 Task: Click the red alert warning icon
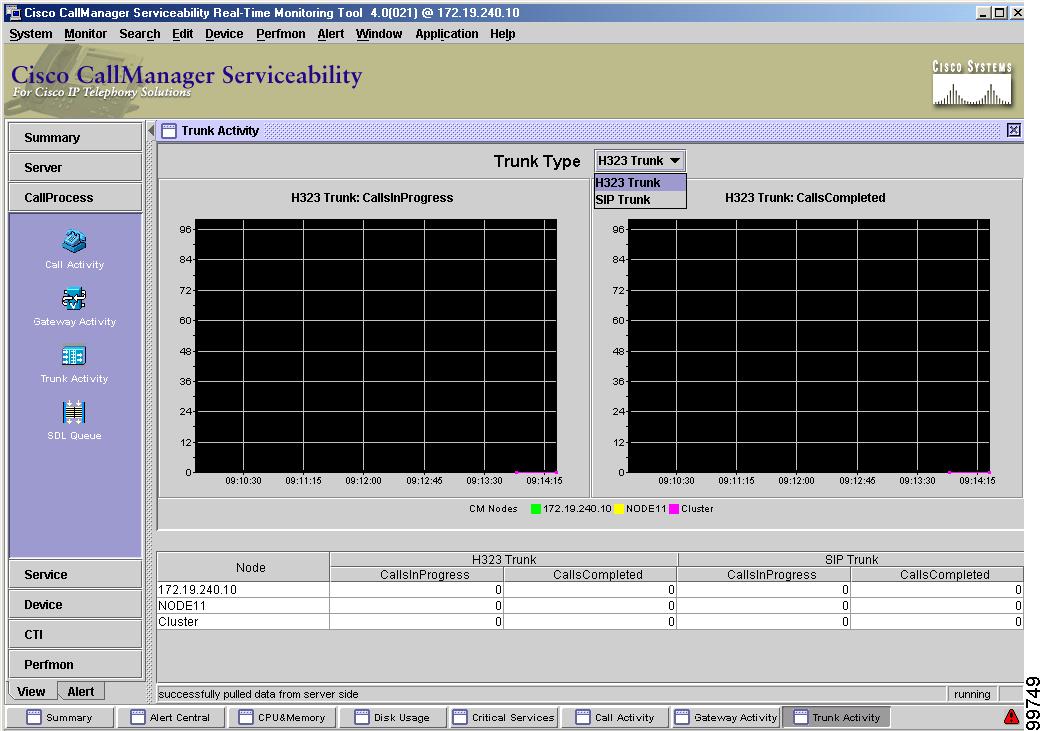pos(1011,716)
